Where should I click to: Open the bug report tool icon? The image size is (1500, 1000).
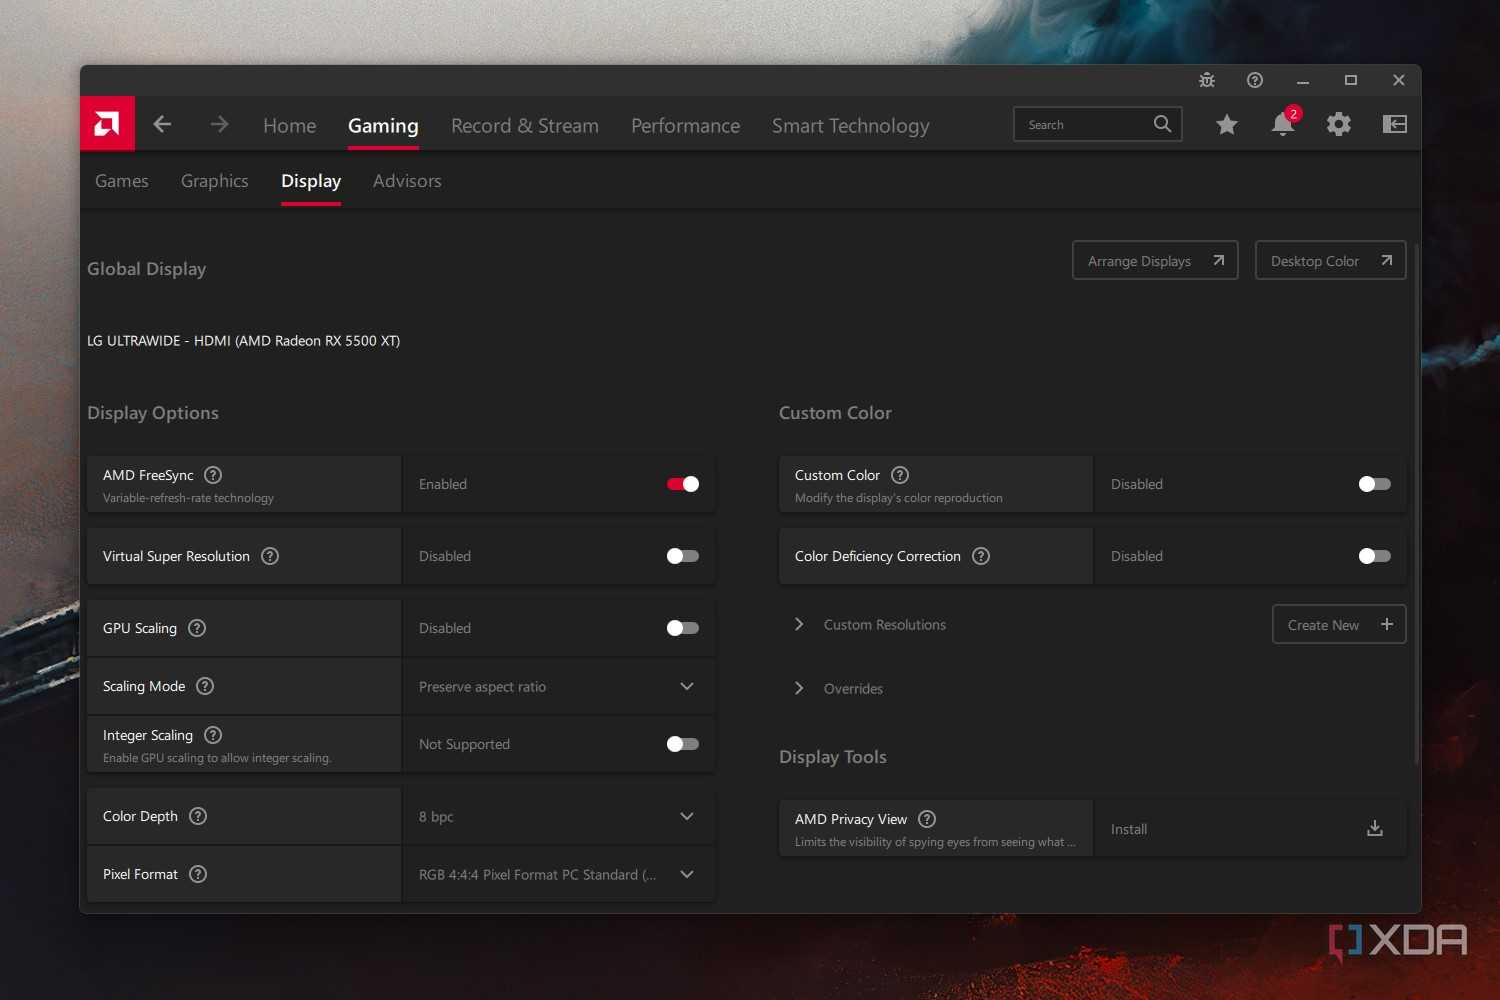1207,80
